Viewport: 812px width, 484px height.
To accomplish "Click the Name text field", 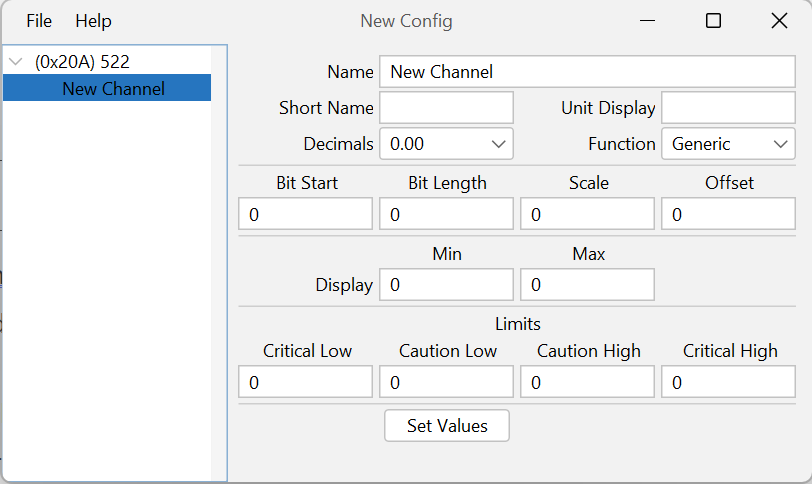I will click(x=587, y=72).
